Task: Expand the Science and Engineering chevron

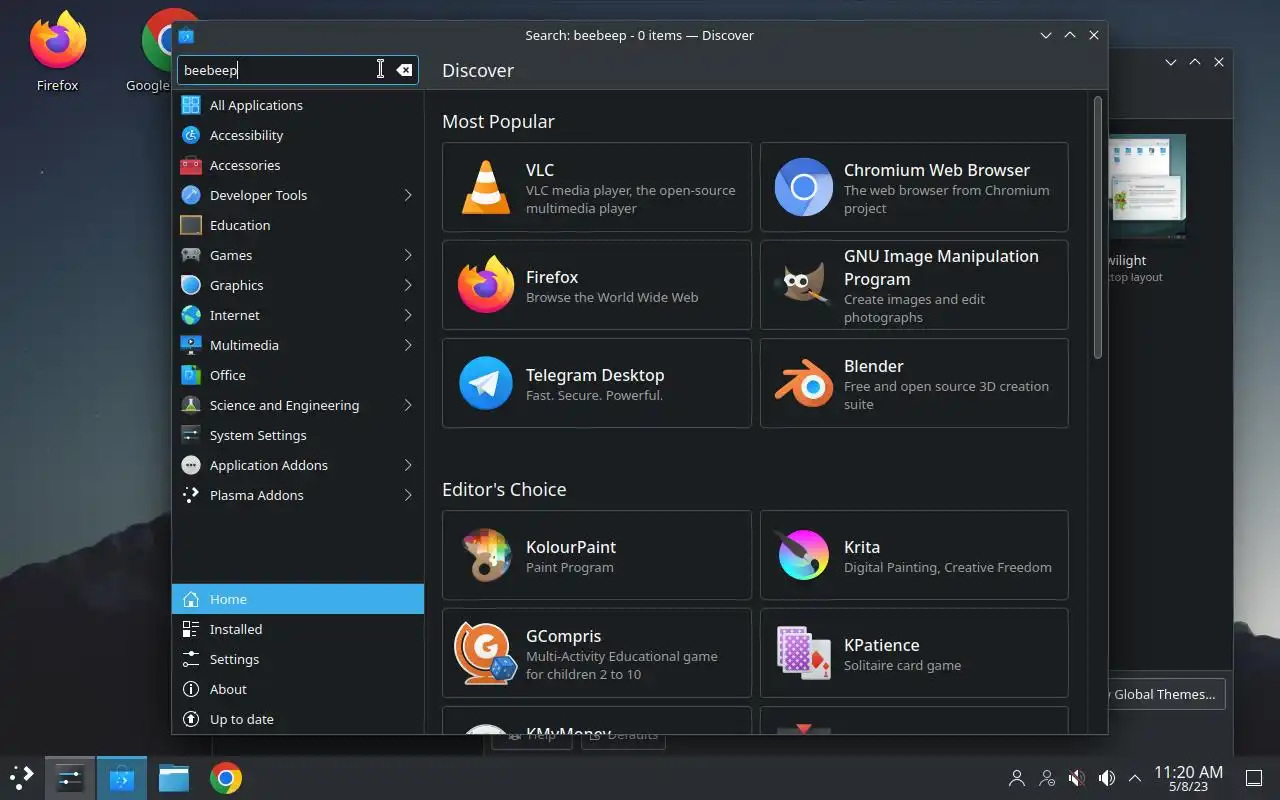Action: tap(408, 405)
